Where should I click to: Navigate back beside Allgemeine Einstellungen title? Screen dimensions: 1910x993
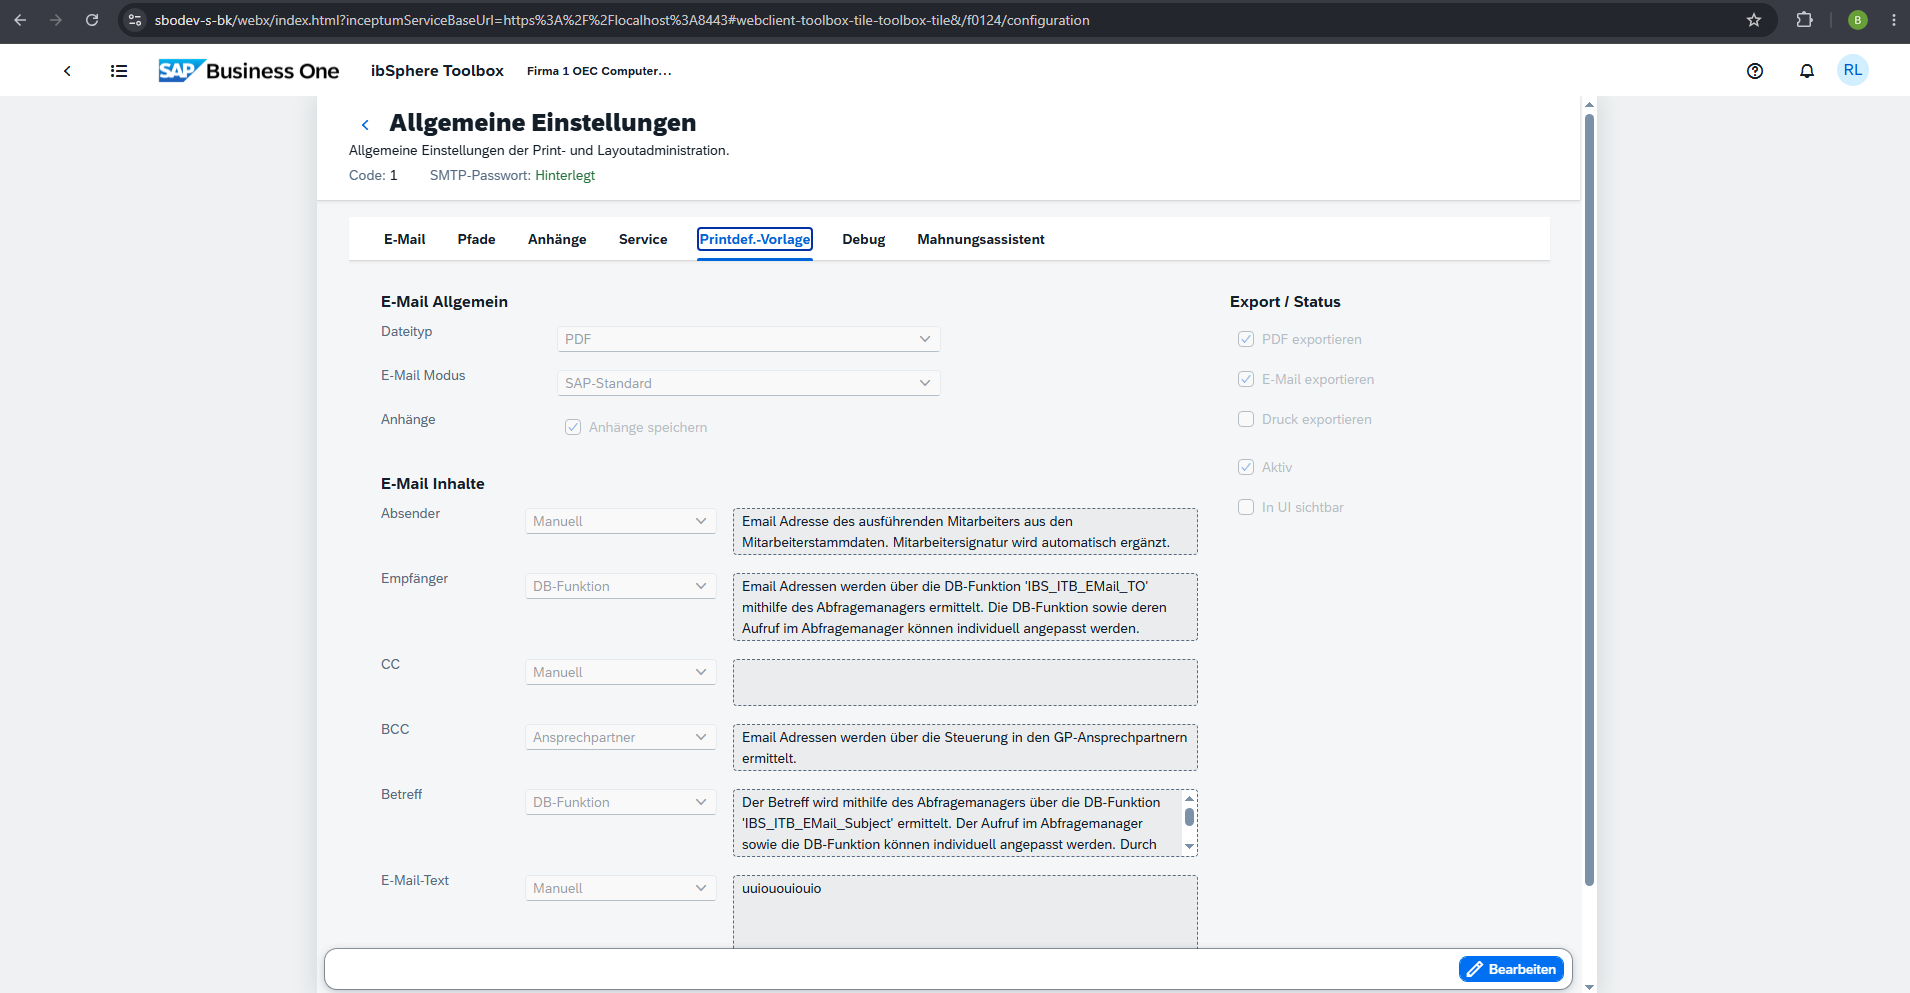[365, 124]
